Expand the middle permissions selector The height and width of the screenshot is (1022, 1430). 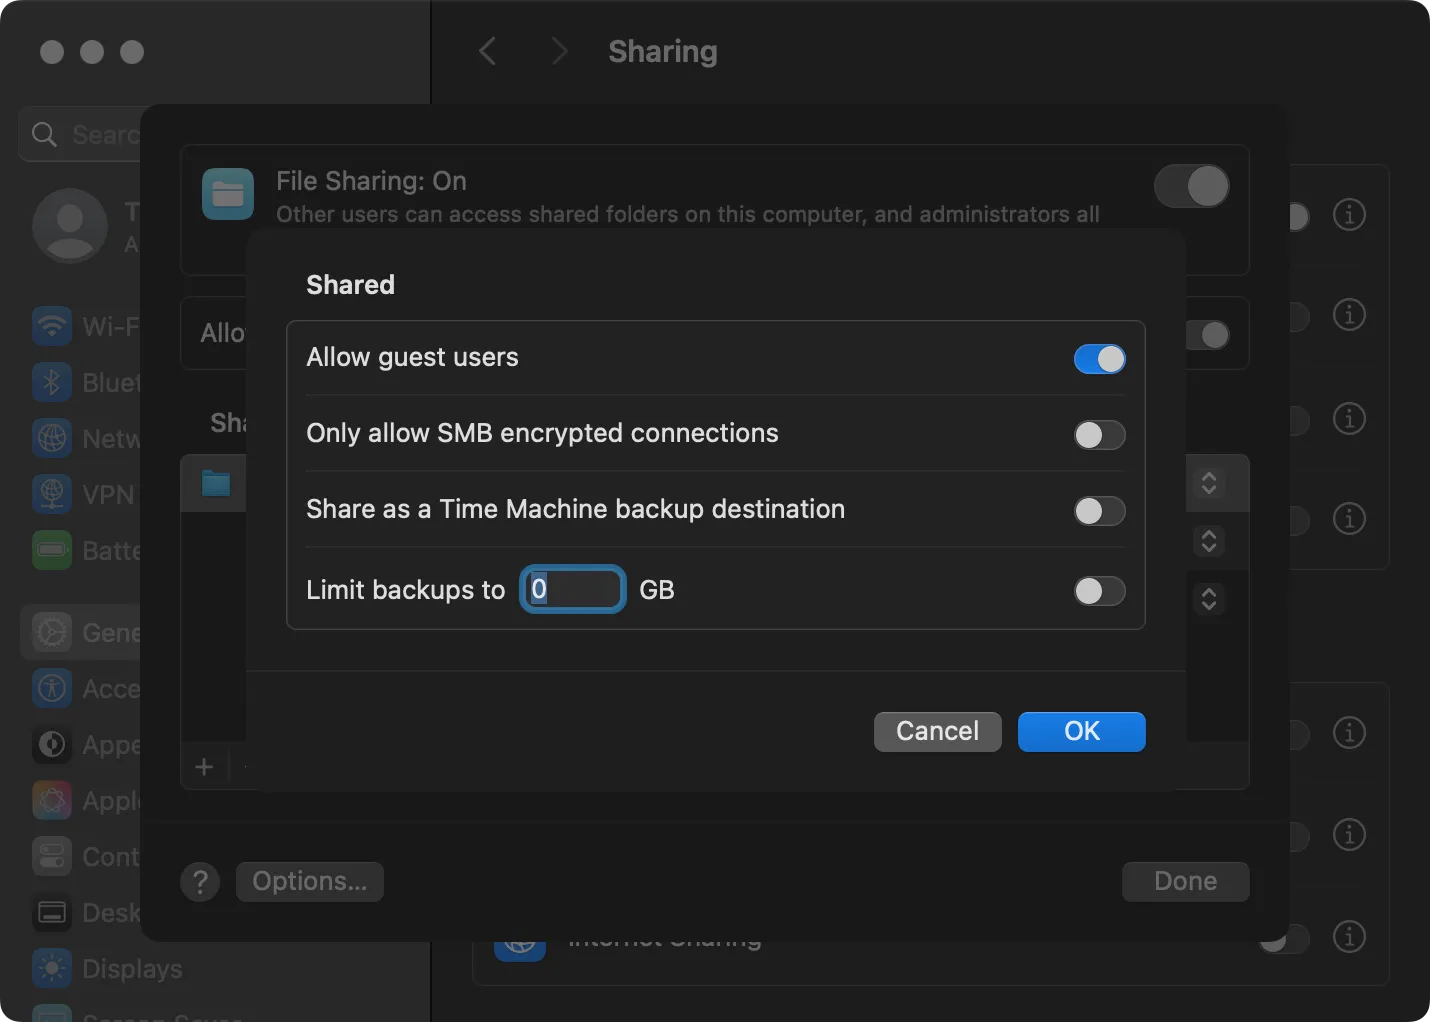coord(1208,541)
